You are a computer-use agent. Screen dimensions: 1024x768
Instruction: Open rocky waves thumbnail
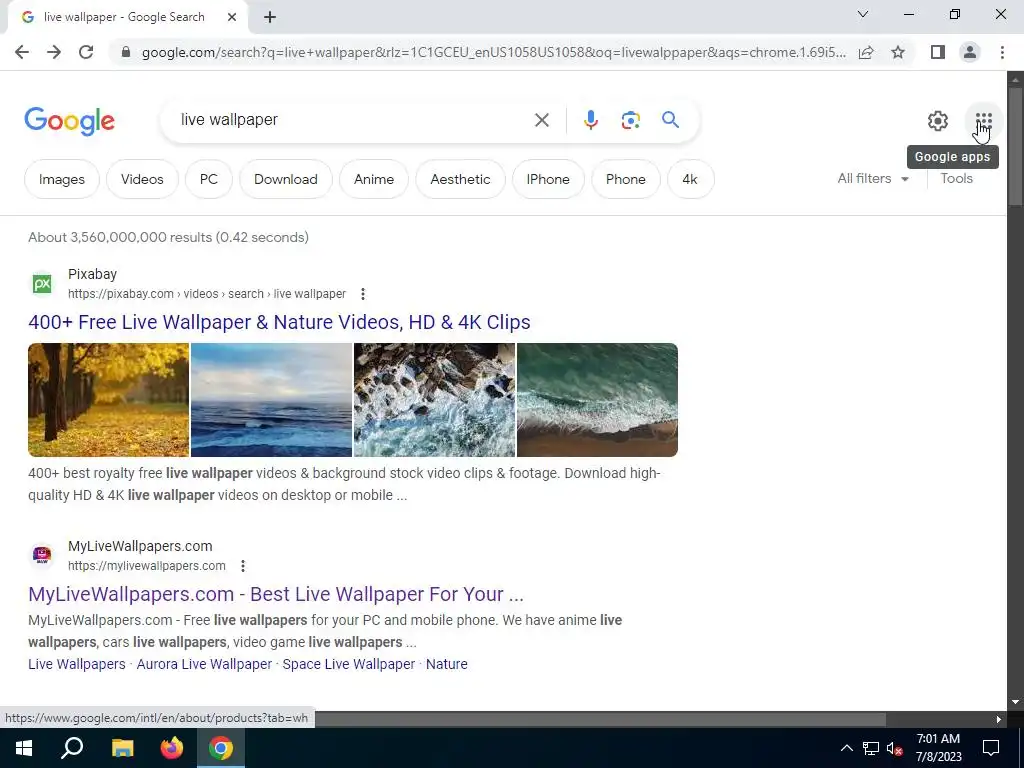point(434,400)
